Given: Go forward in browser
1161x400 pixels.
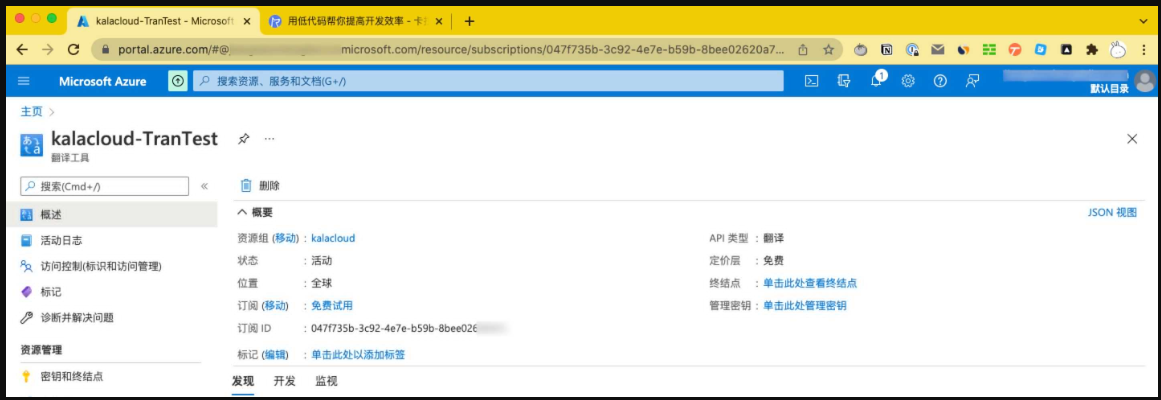Looking at the screenshot, I should point(47,50).
